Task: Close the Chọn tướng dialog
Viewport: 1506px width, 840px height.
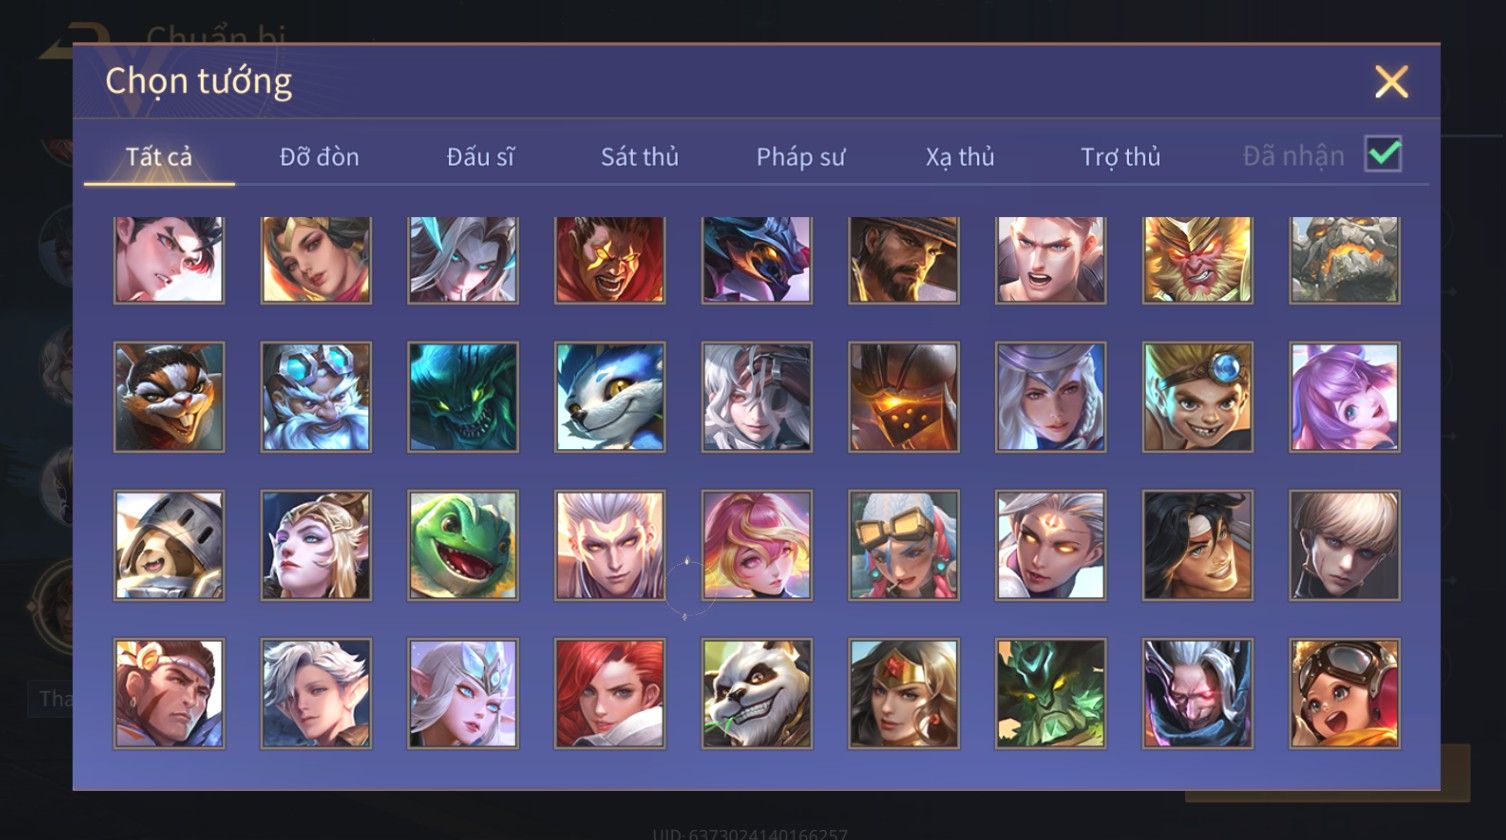Action: point(1391,82)
